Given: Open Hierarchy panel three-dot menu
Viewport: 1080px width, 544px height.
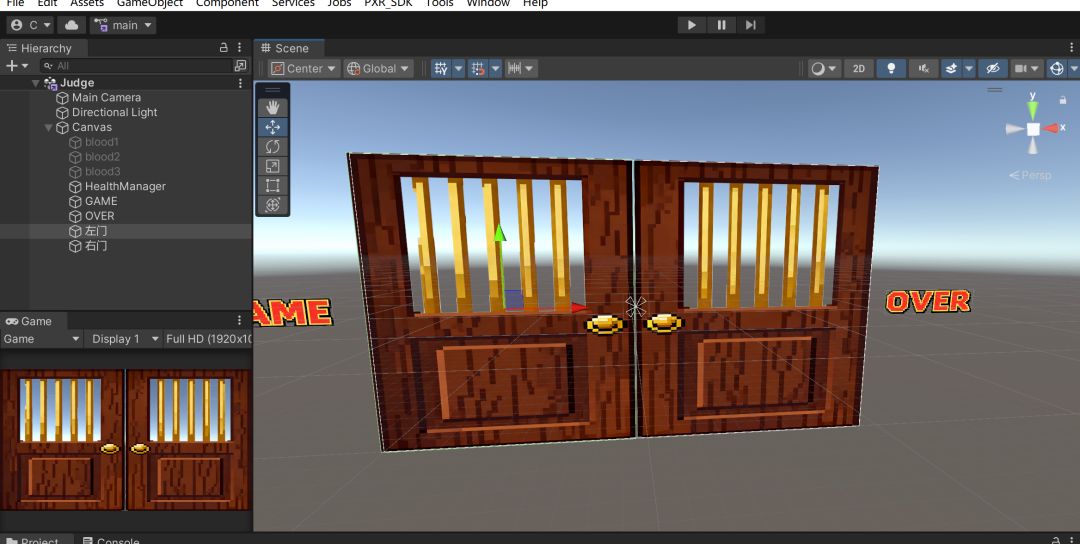Looking at the screenshot, I should 240,48.
